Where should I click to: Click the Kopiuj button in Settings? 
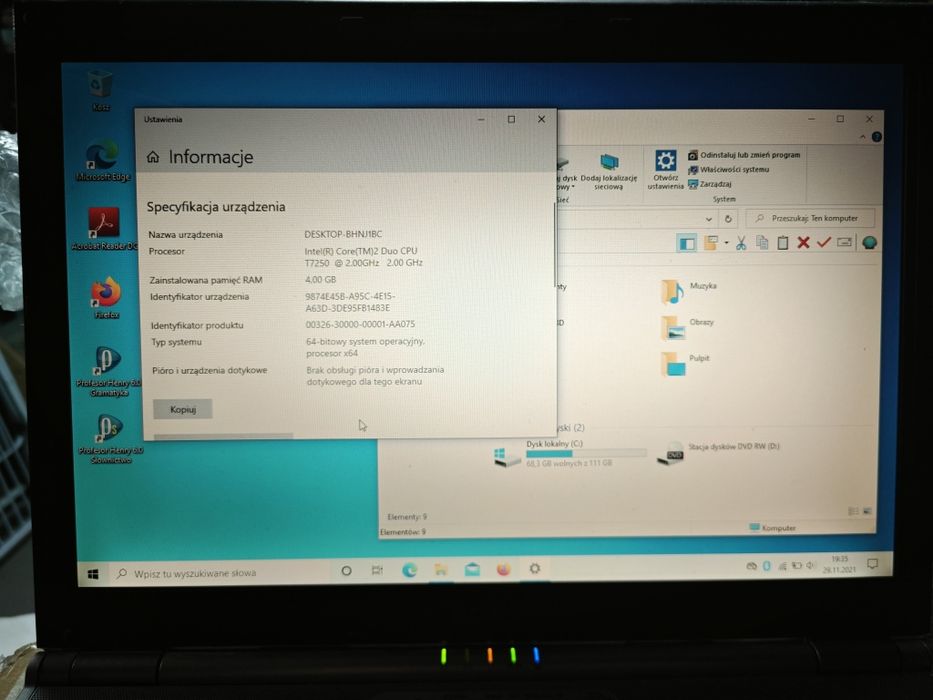click(183, 409)
